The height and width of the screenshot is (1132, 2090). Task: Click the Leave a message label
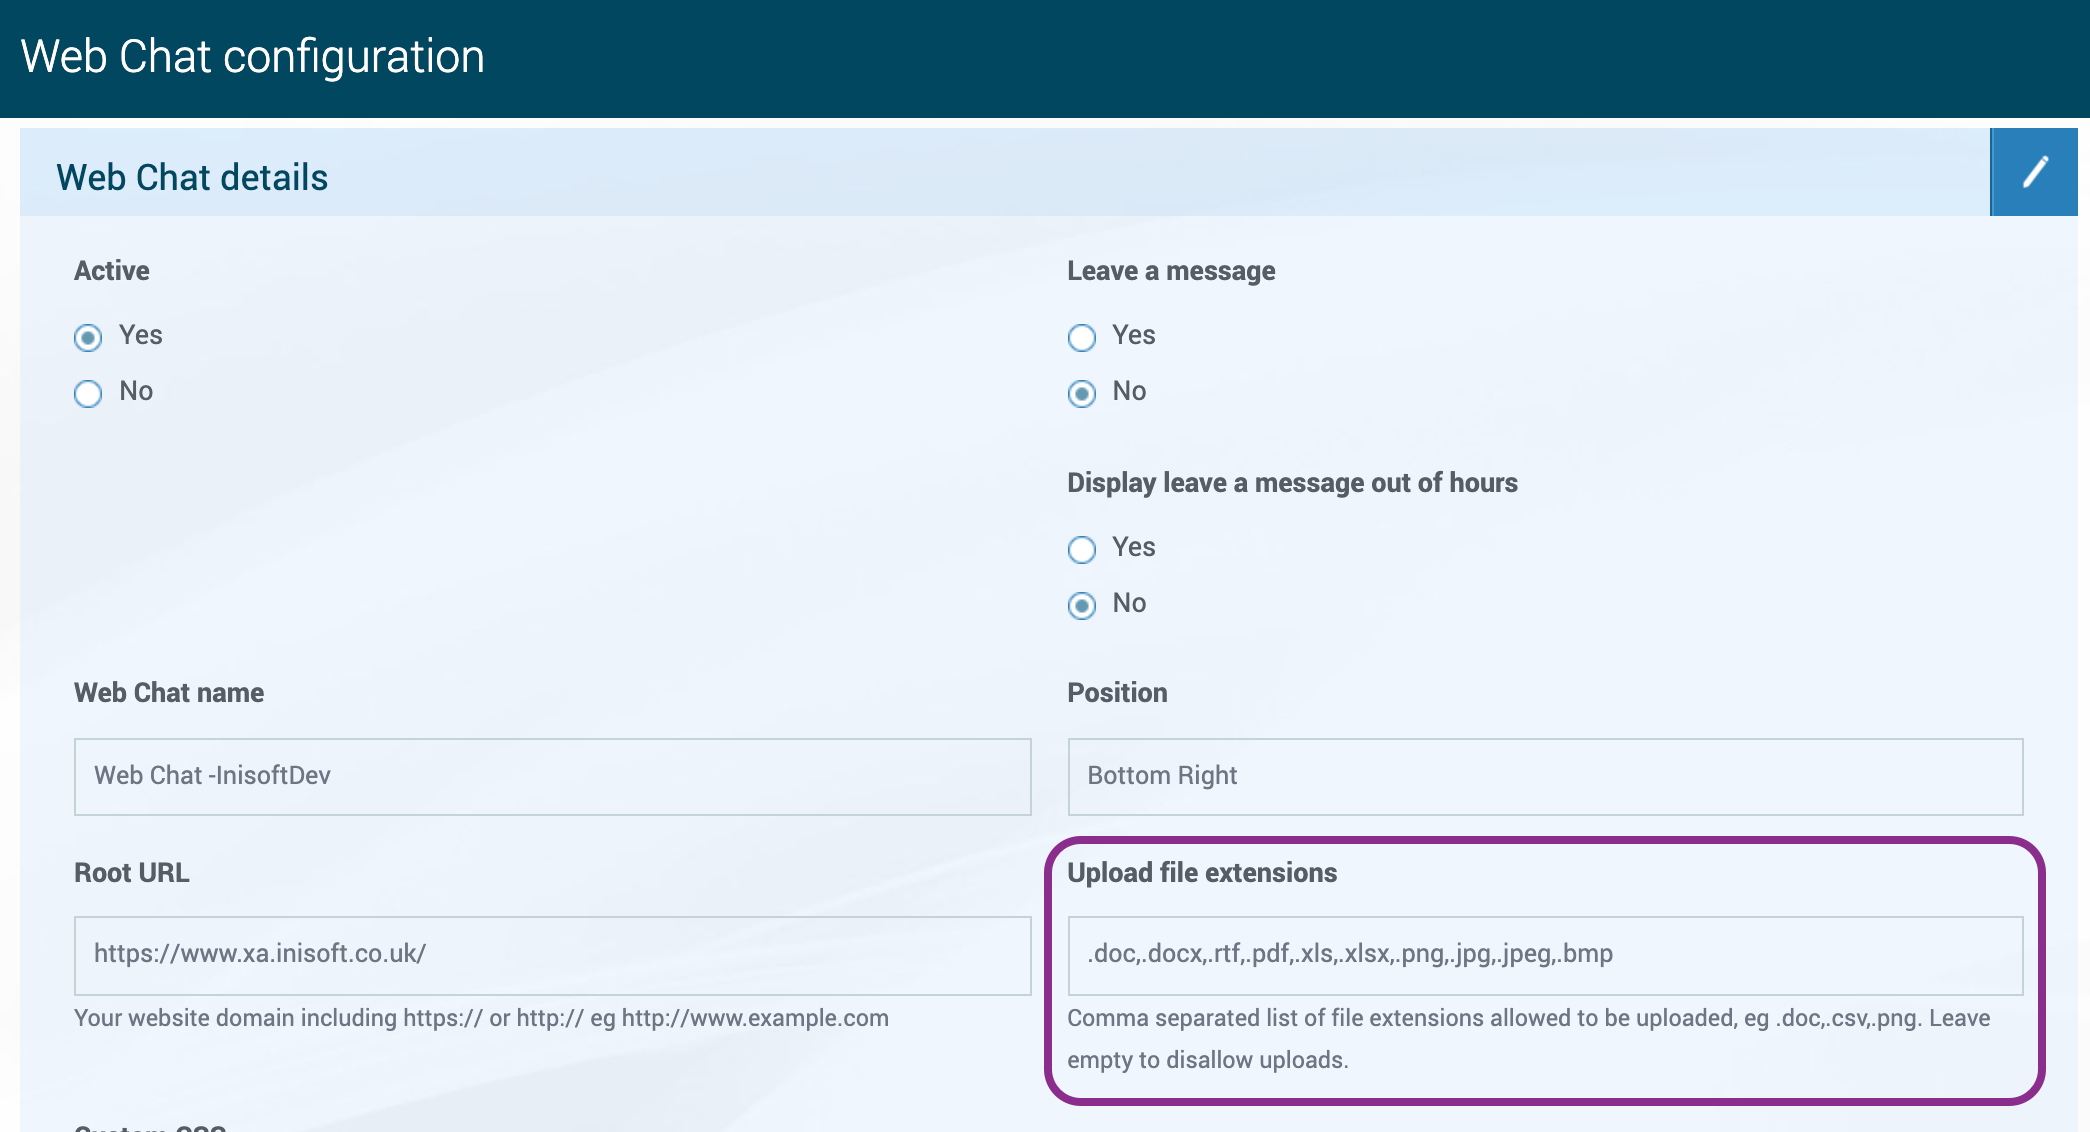click(1171, 271)
